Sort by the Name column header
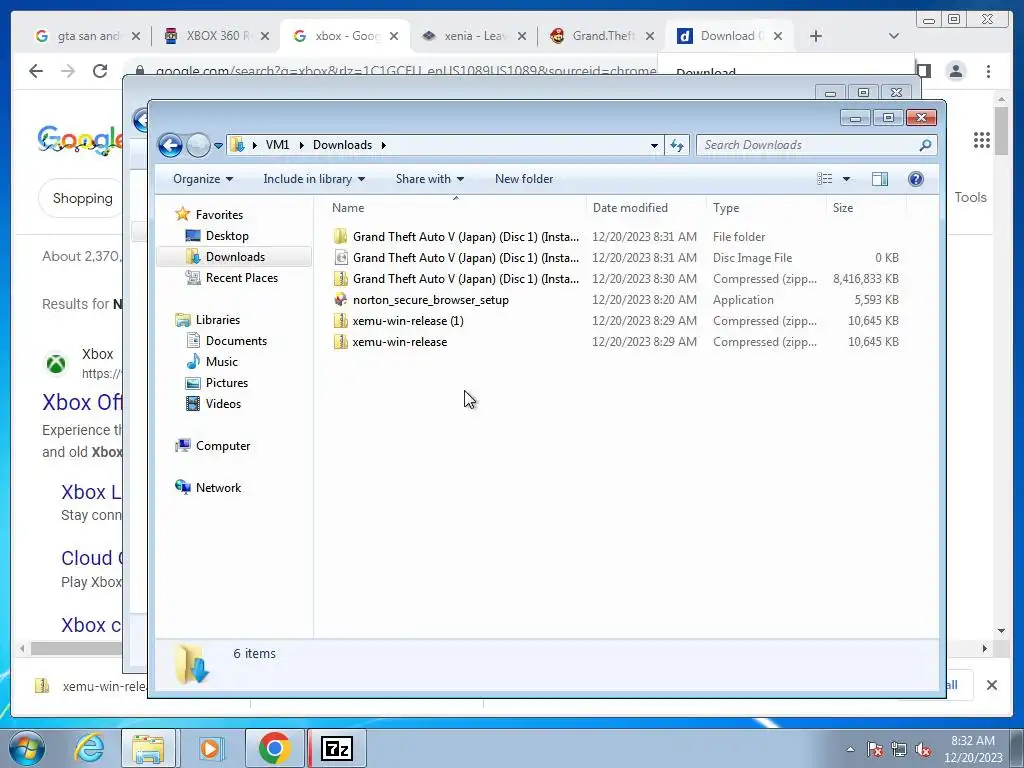Screen dimensions: 1024x768 [x=348, y=208]
